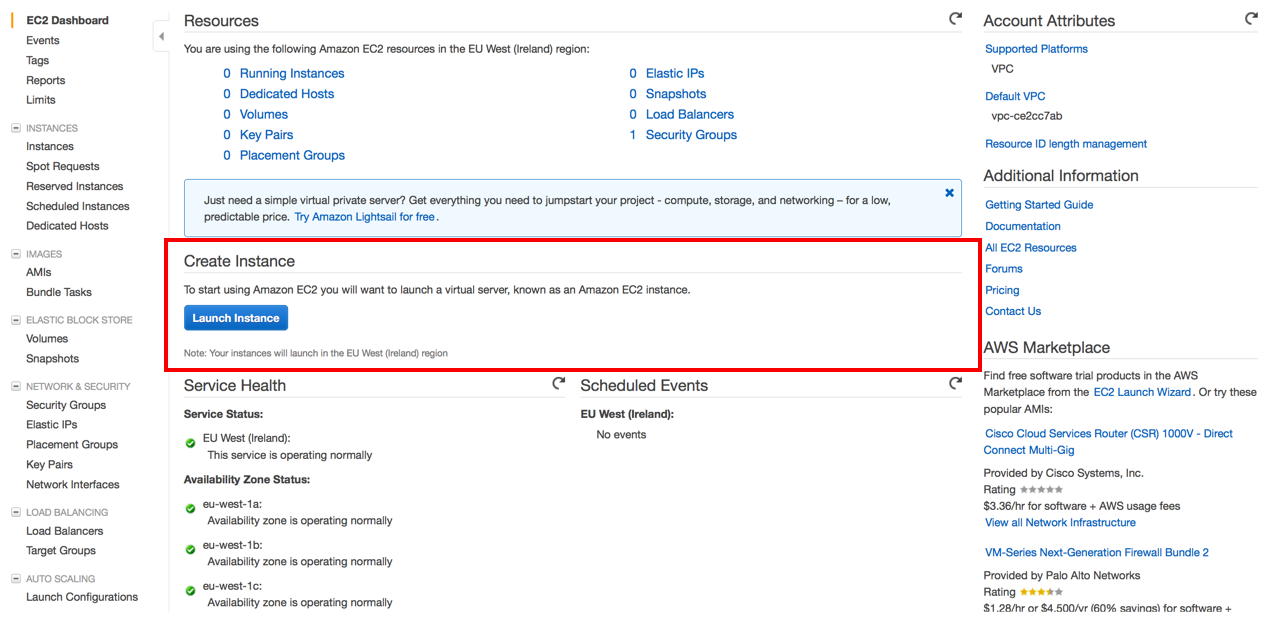Dismiss the Lightsail promotion banner
The image size is (1279, 619).
949,193
